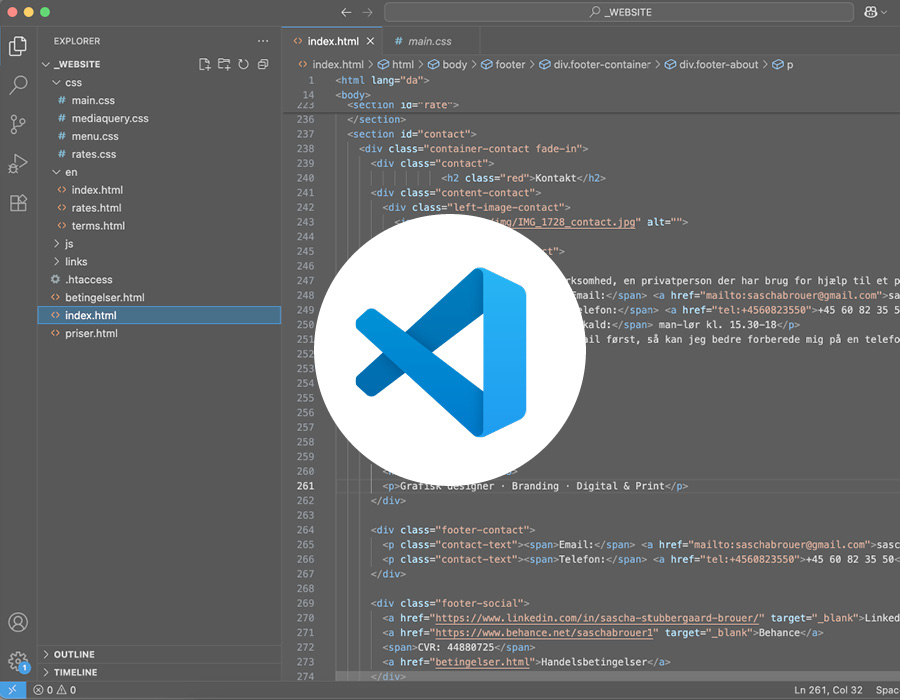The image size is (900, 700).
Task: Click the Ln 261, Col 32 status
Action: coord(828,690)
